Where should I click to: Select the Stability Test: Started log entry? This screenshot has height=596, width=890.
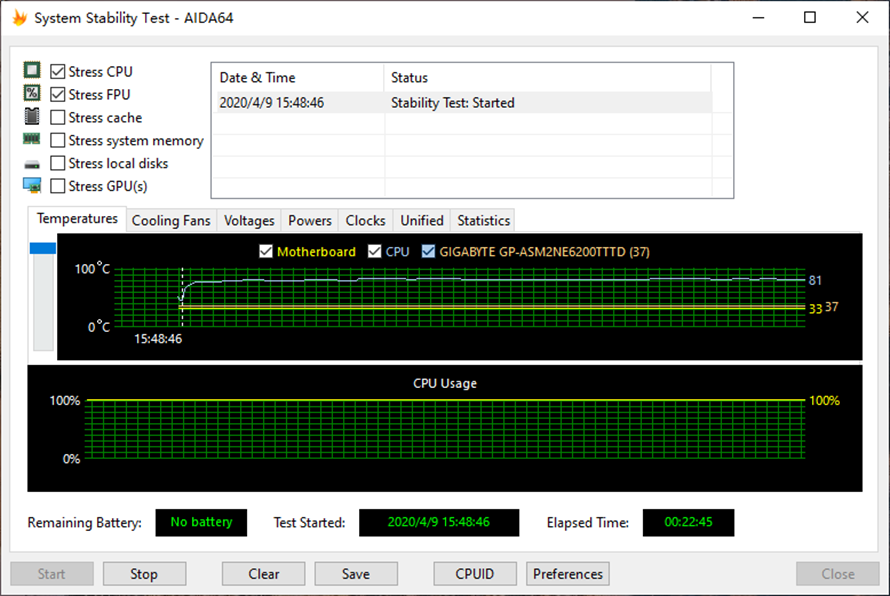coord(450,102)
